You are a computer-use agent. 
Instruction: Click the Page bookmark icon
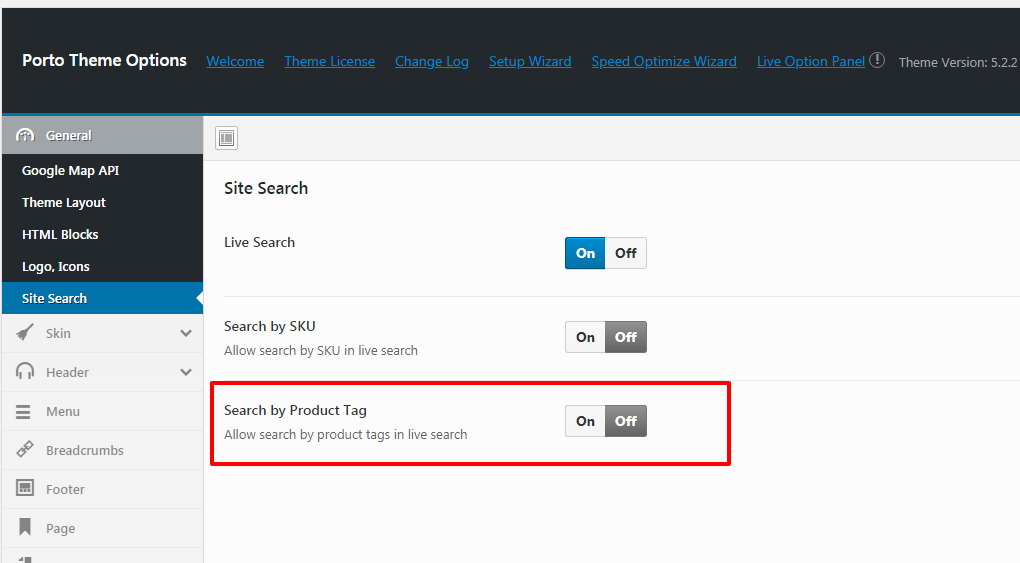tap(25, 527)
